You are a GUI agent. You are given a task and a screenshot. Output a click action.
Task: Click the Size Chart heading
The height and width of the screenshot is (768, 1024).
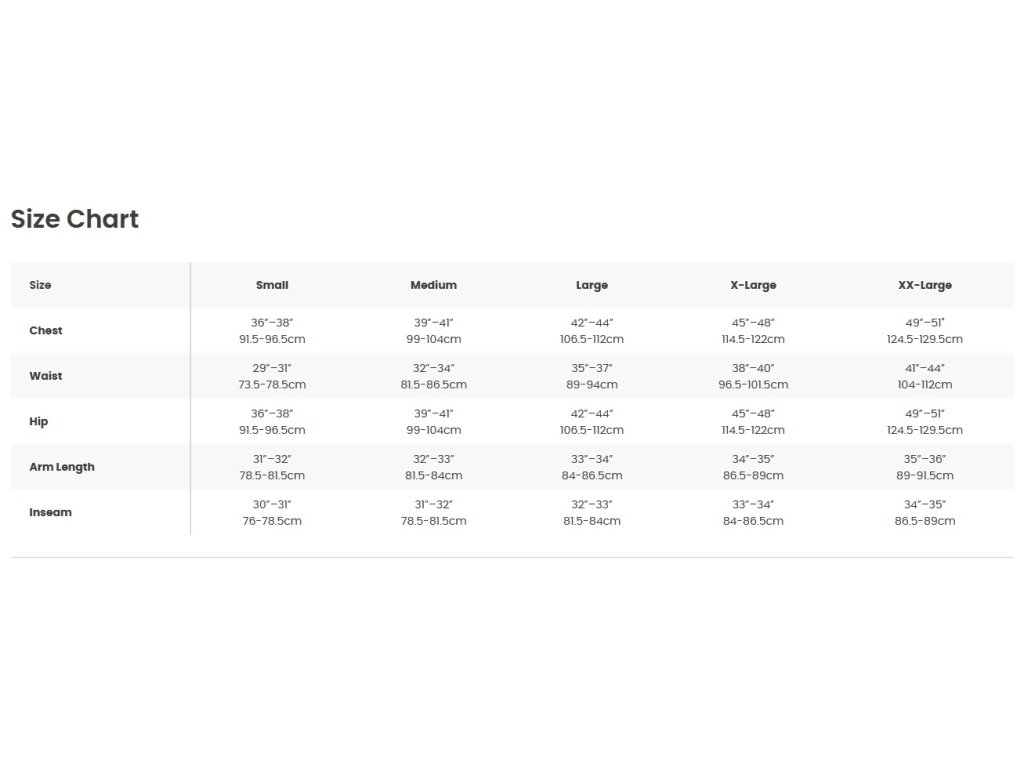74,219
